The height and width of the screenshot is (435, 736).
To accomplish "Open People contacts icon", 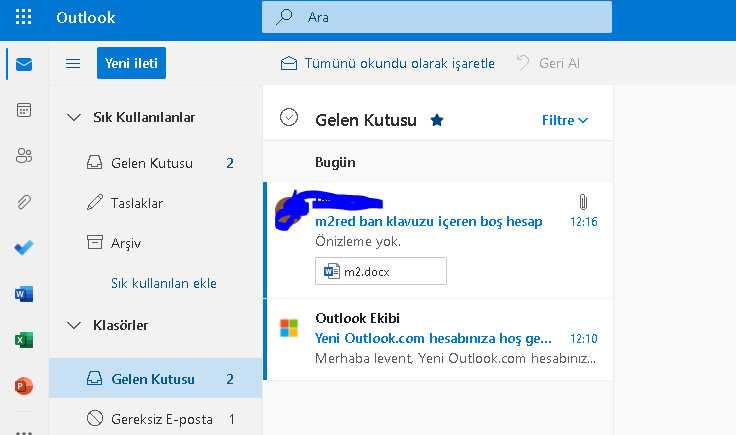I will (x=24, y=155).
